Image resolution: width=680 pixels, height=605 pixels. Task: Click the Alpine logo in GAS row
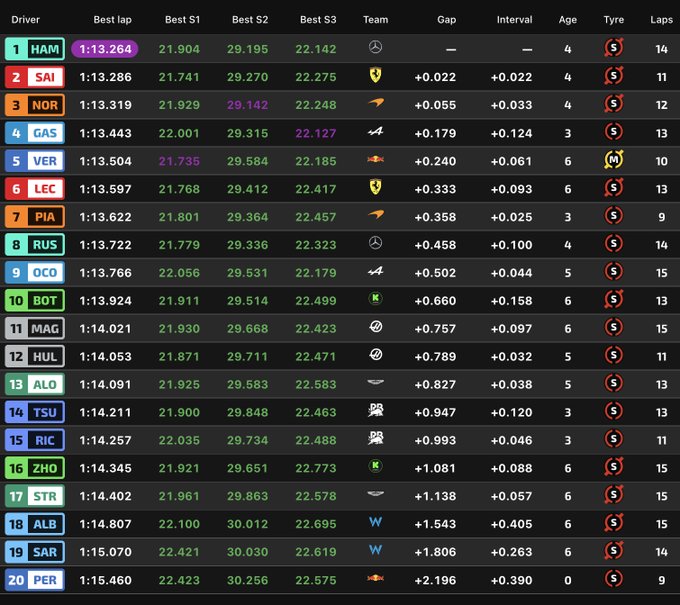(x=376, y=131)
